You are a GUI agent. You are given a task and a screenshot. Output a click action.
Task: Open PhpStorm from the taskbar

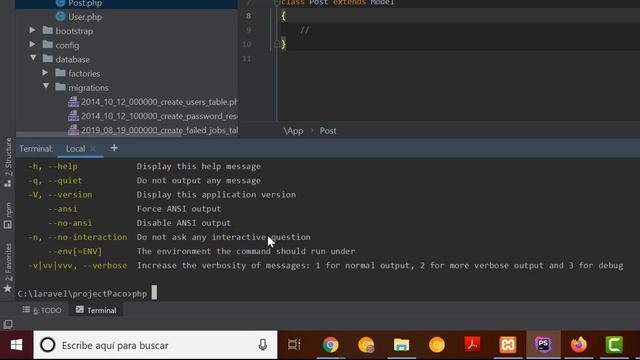pyautogui.click(x=543, y=345)
